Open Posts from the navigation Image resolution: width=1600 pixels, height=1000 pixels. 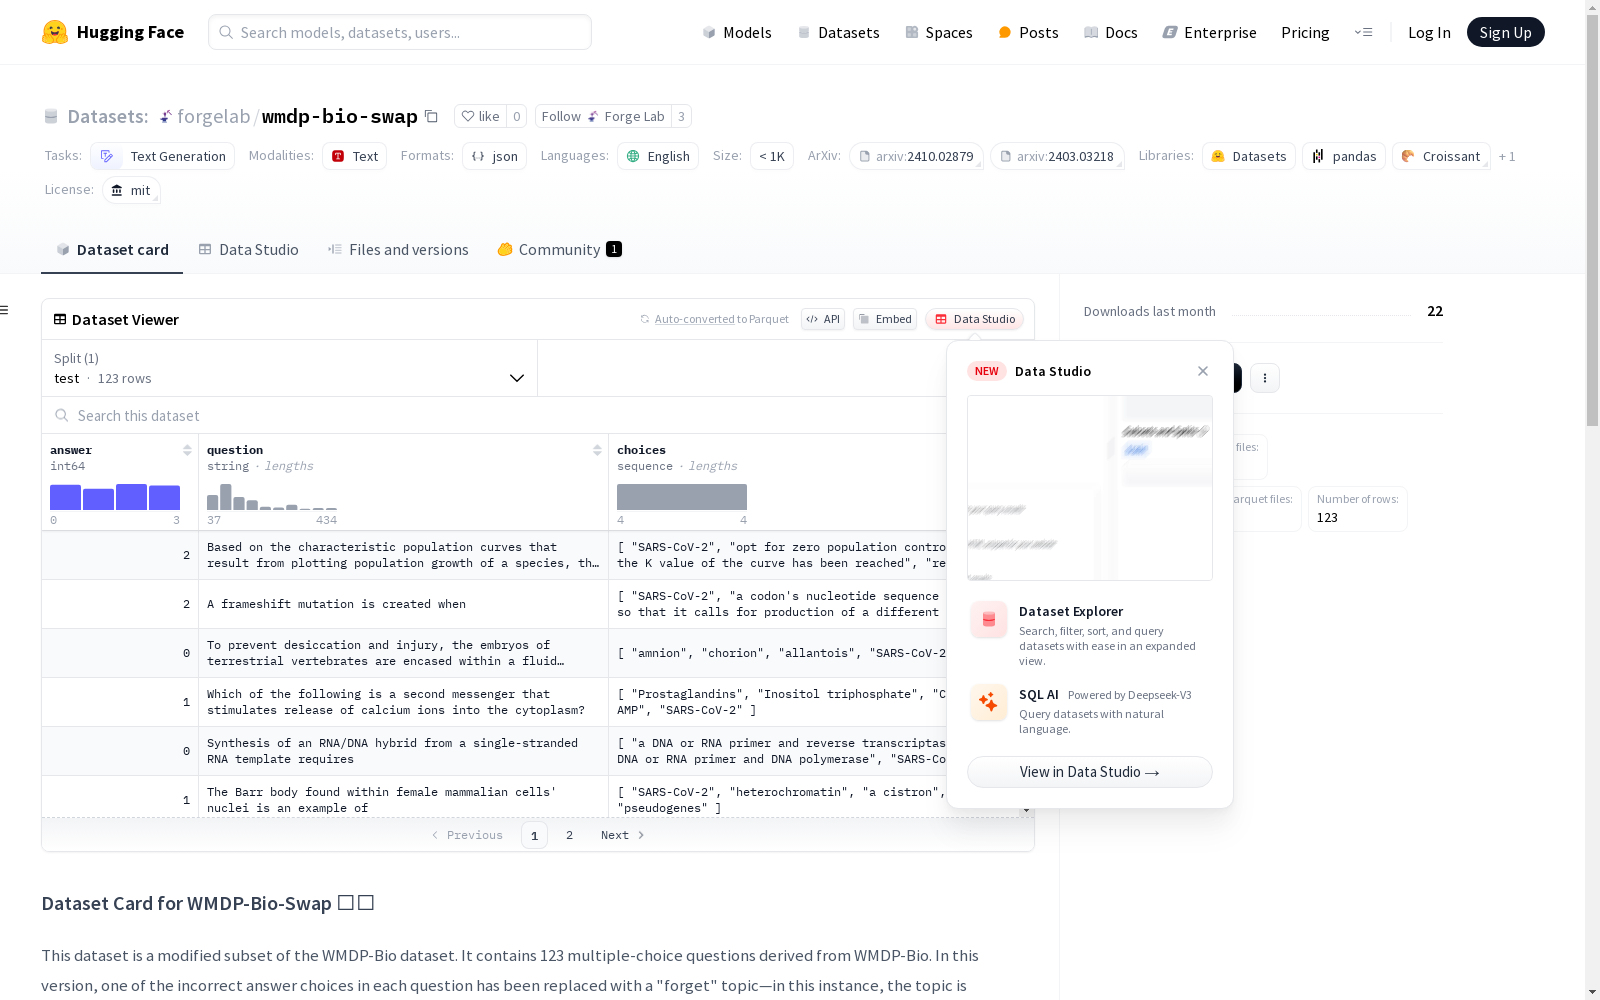tap(1028, 32)
